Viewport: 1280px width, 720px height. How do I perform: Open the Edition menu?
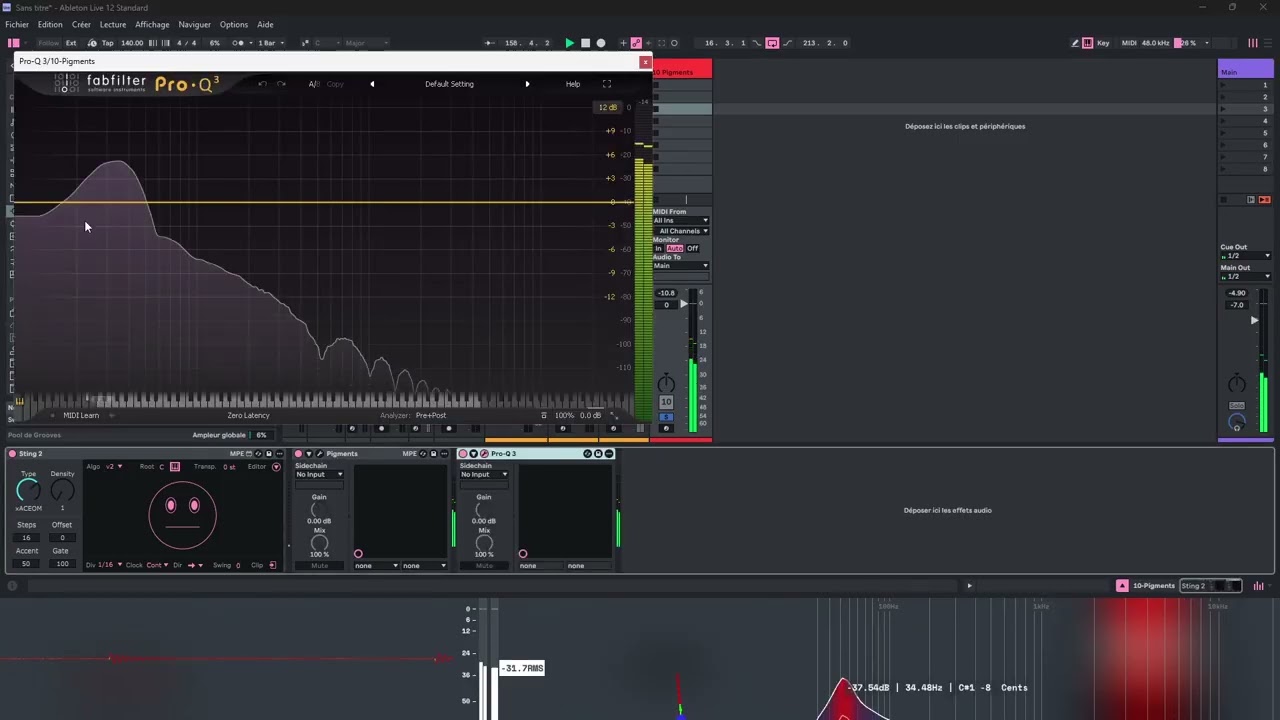pos(50,24)
